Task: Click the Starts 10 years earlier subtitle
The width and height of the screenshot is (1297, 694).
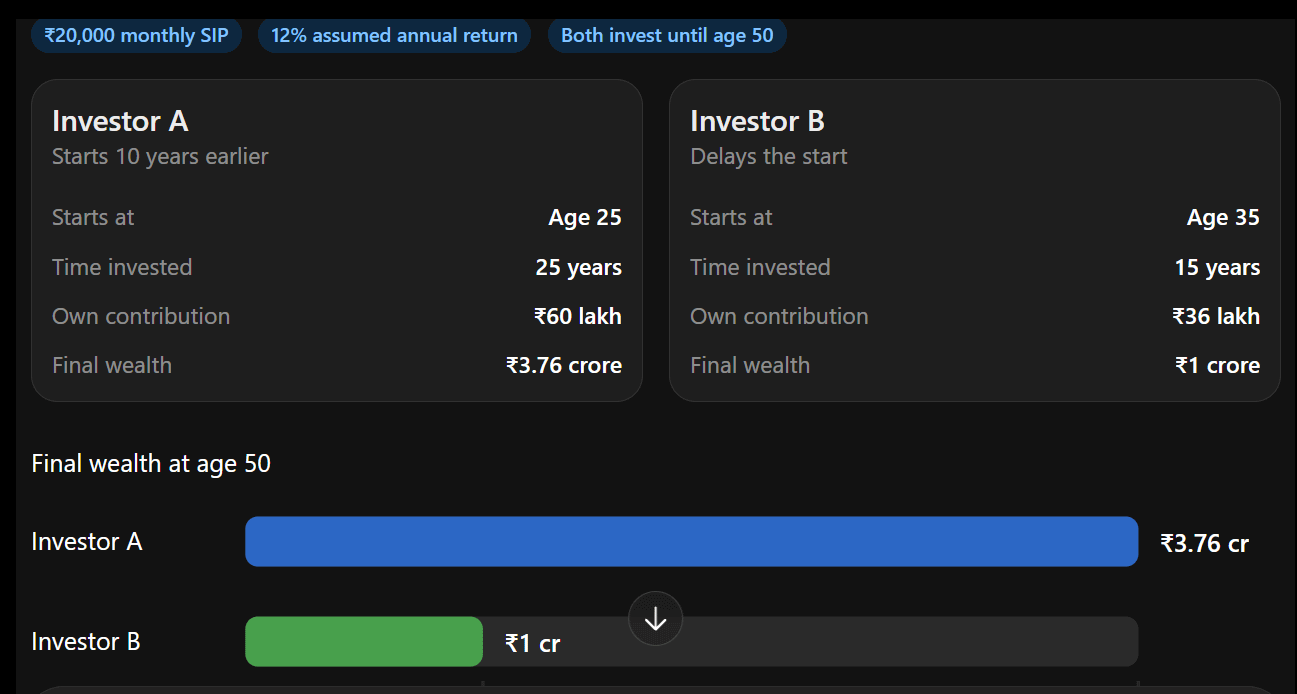Action: 160,156
